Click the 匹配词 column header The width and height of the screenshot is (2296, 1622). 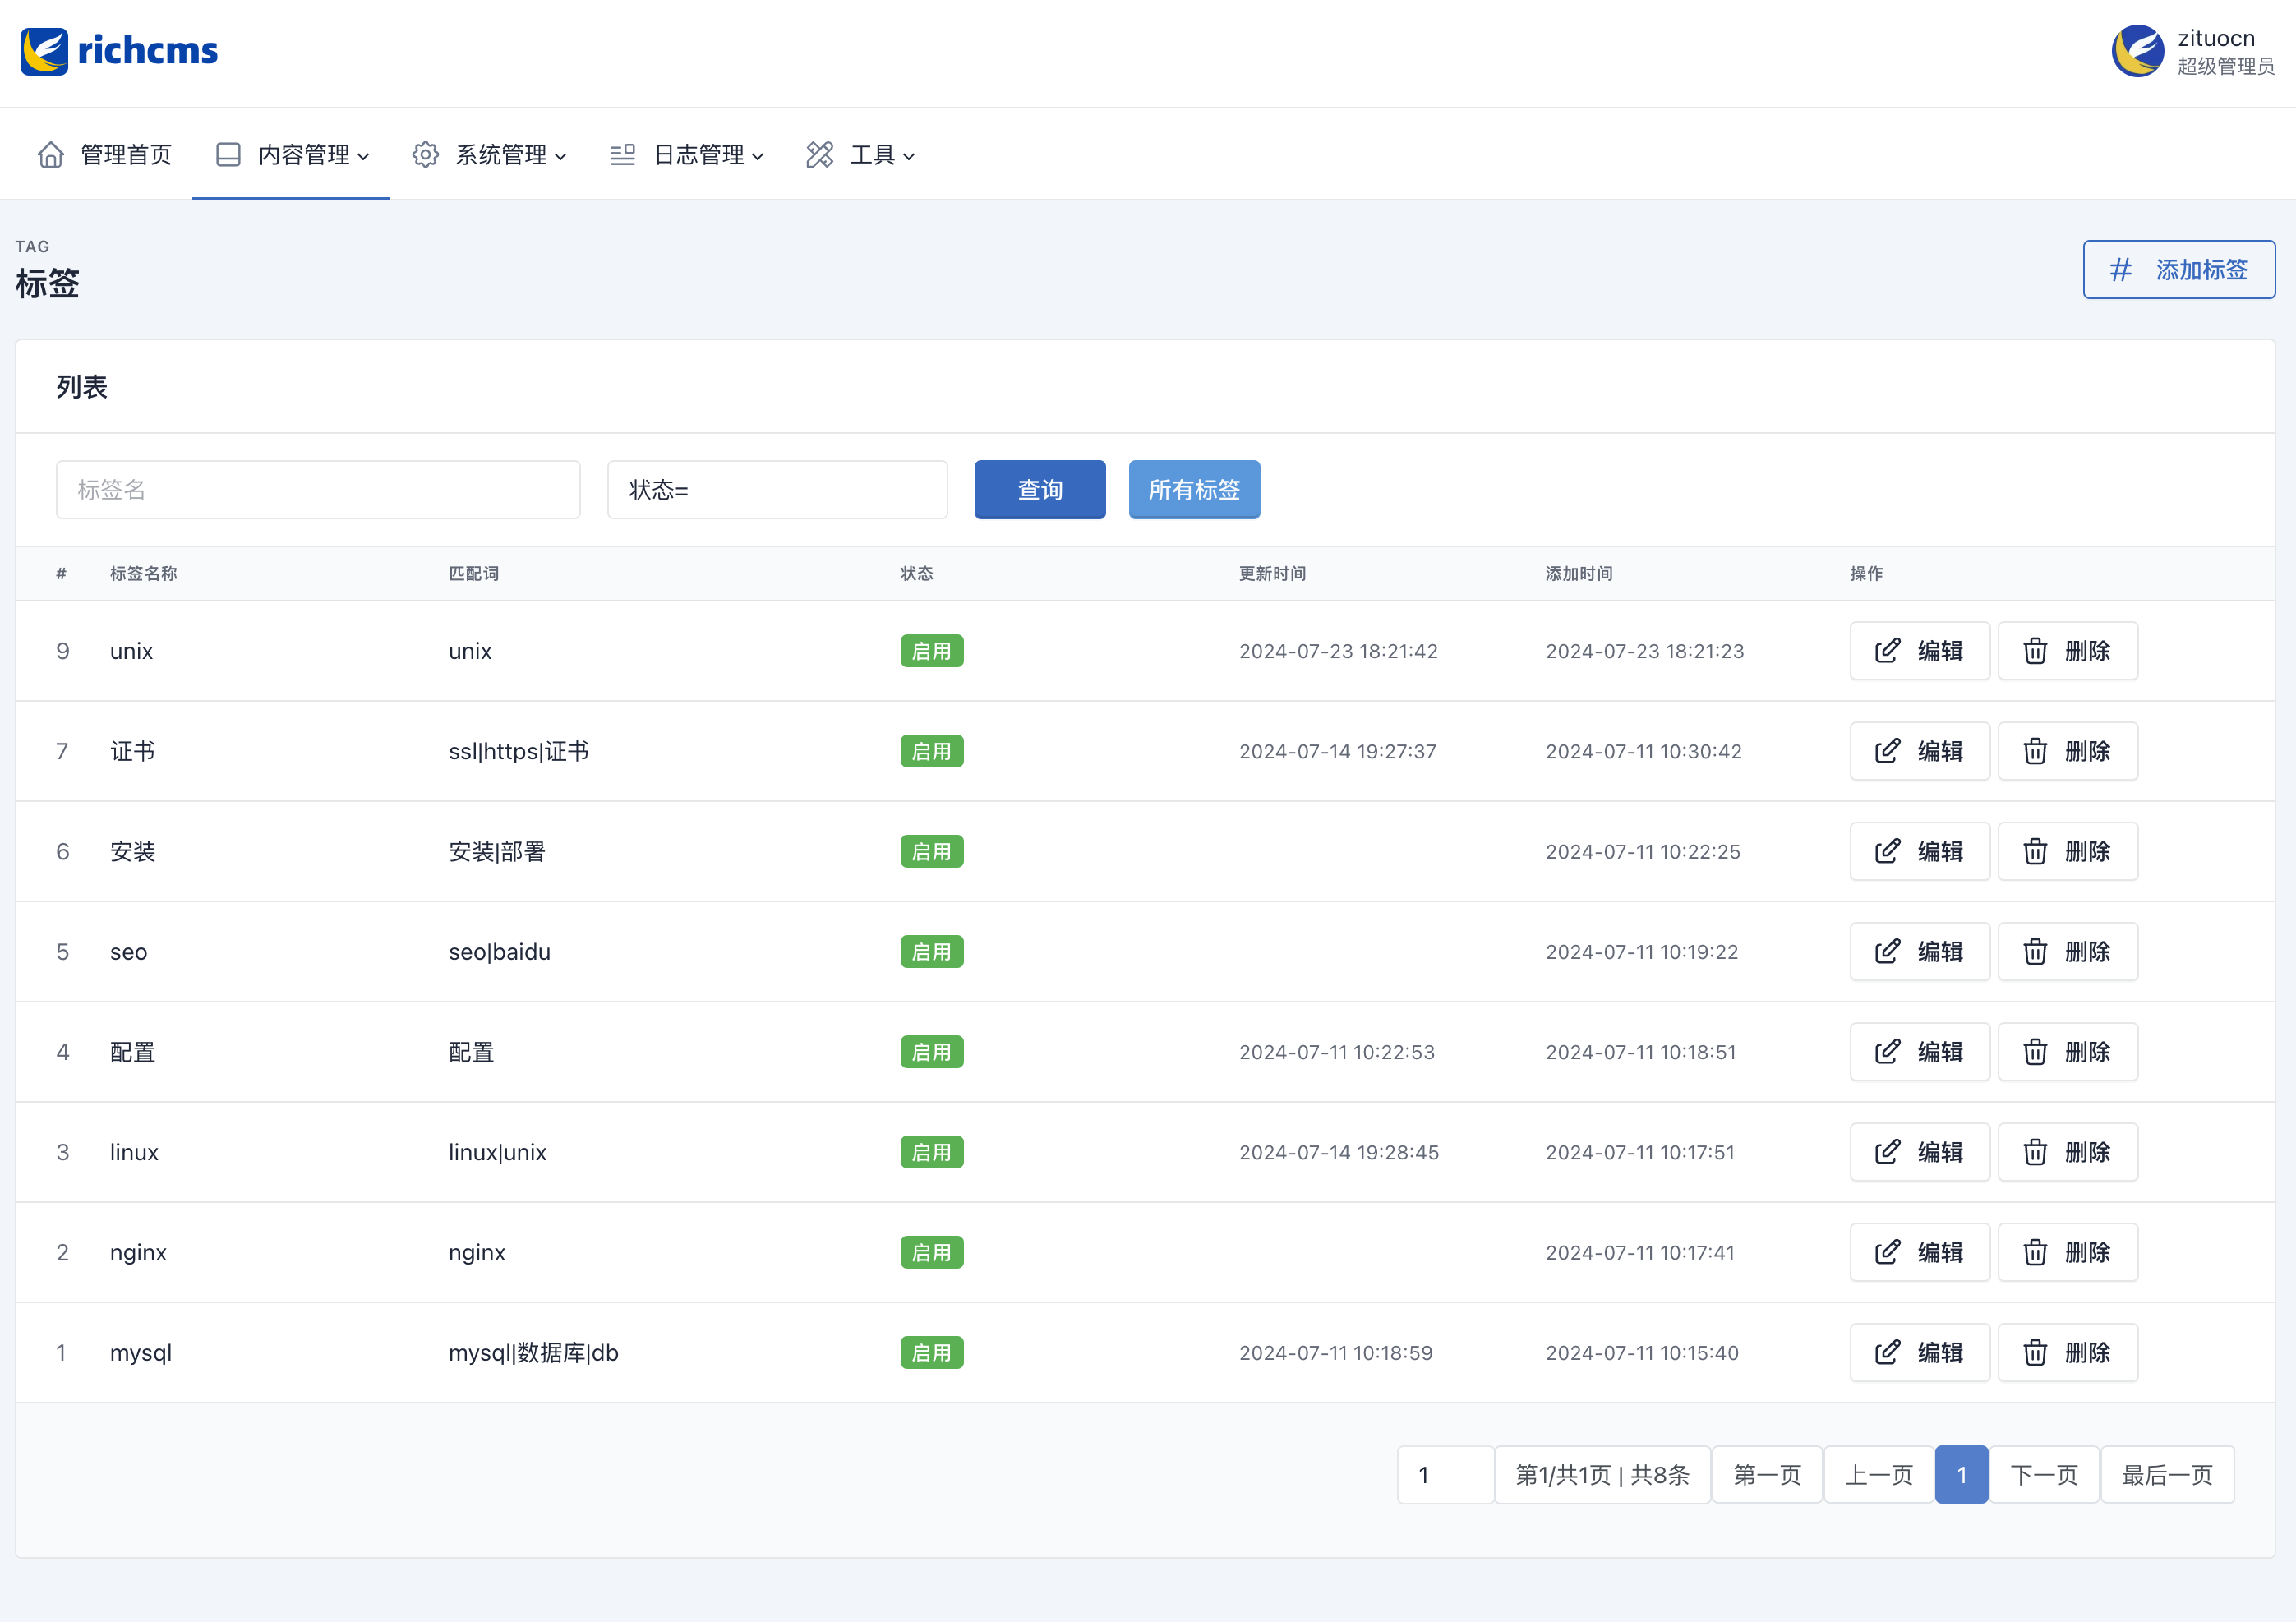tap(474, 573)
